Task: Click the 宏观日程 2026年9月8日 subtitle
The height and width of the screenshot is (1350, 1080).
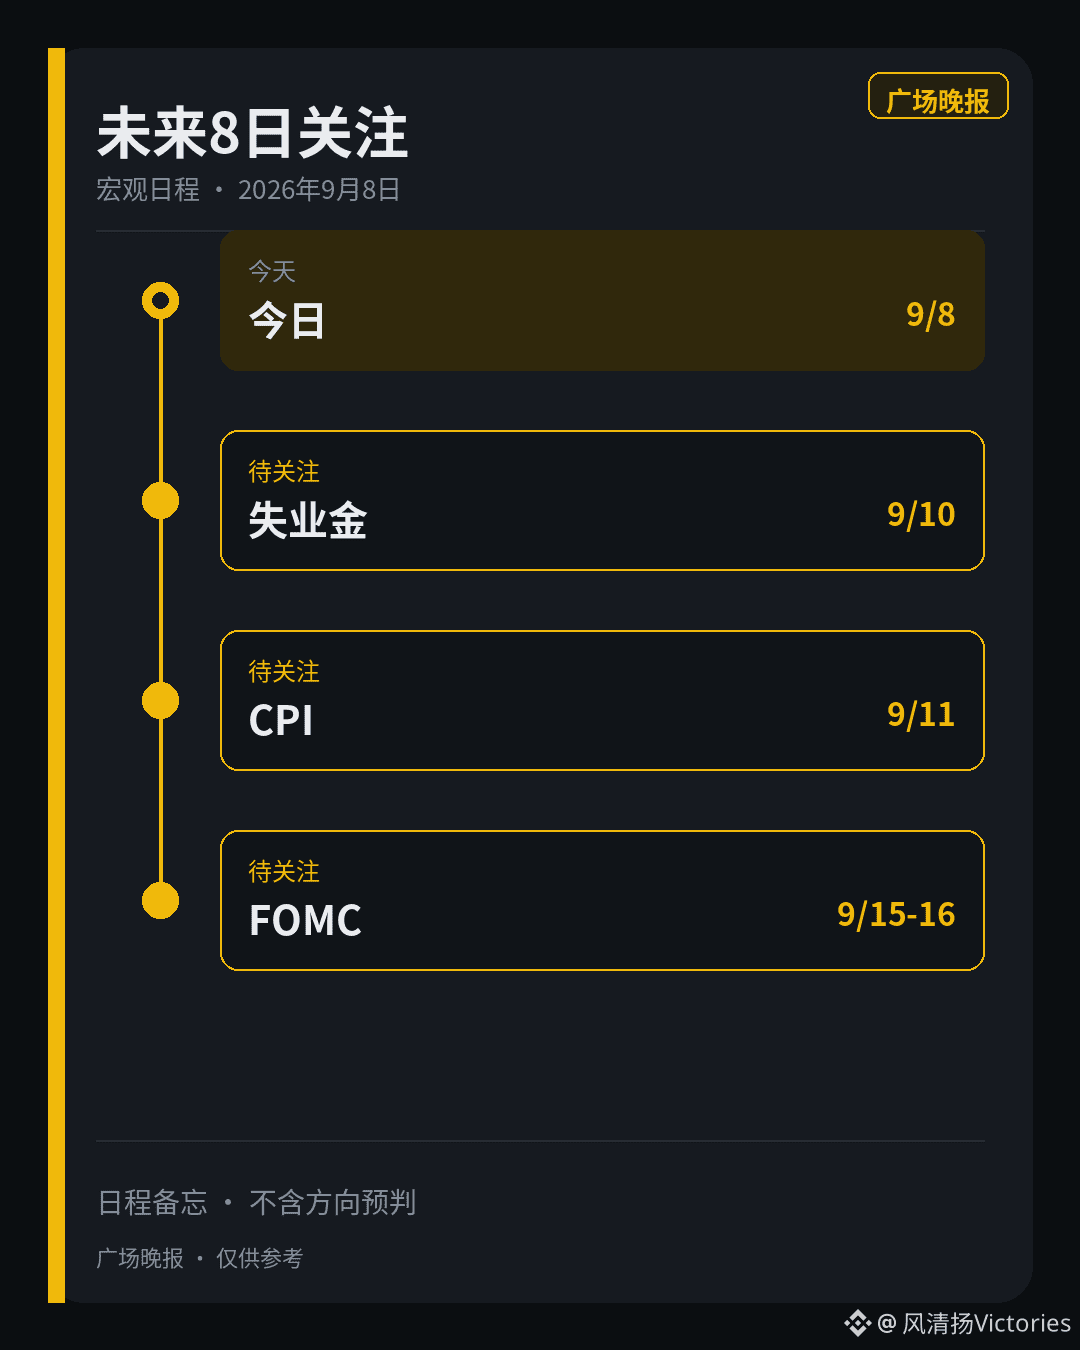Action: click(x=248, y=189)
